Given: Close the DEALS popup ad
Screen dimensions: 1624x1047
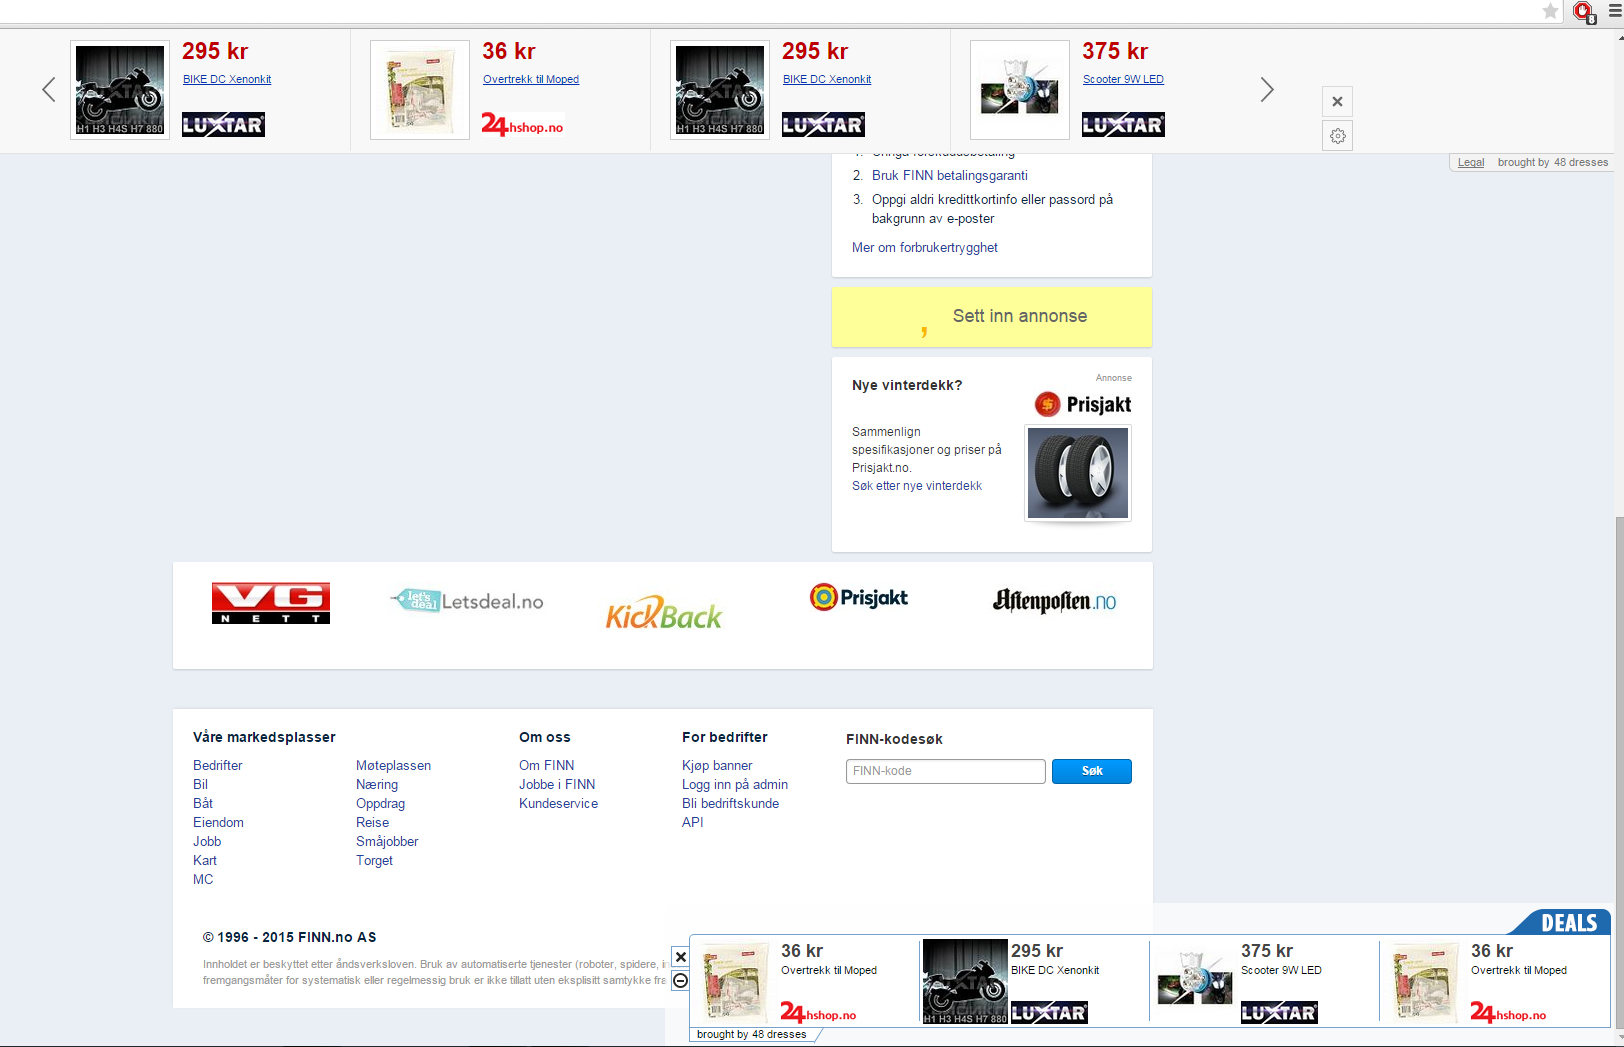Looking at the screenshot, I should (680, 957).
